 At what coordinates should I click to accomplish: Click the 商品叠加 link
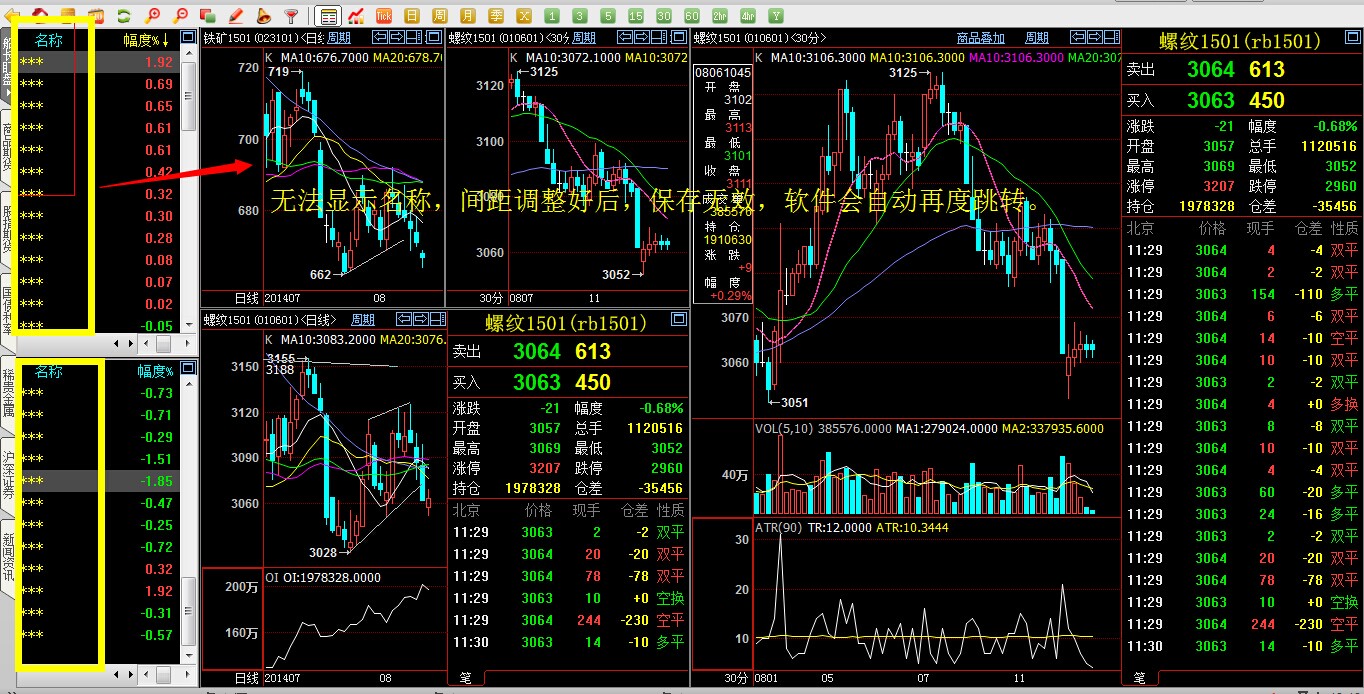coord(980,38)
